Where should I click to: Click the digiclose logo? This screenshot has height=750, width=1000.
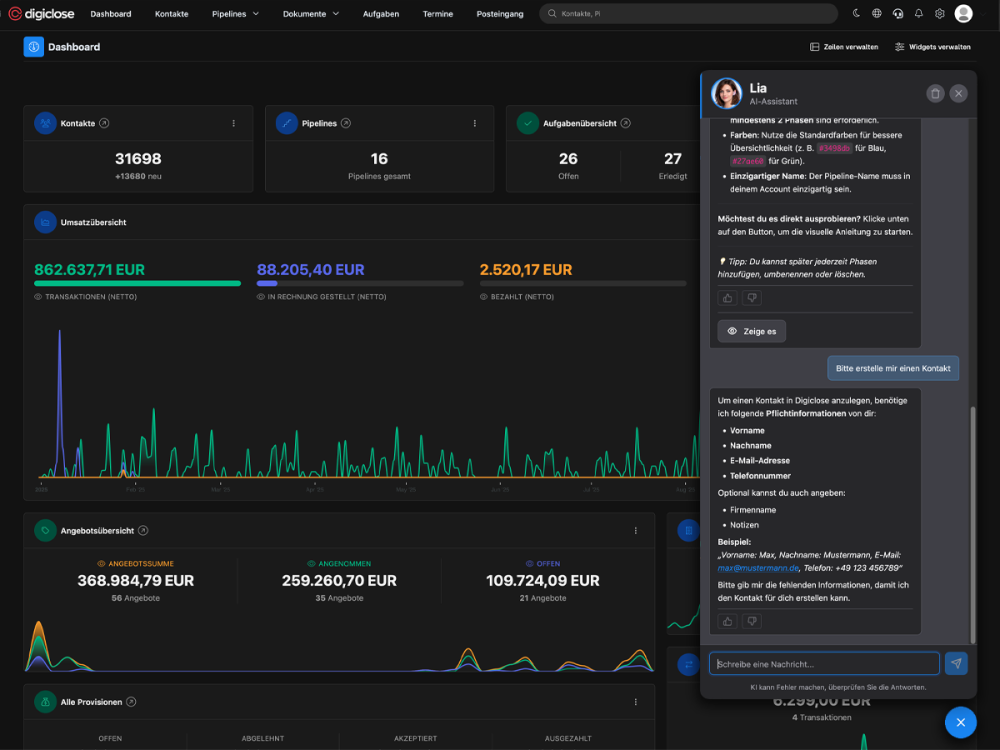click(41, 13)
